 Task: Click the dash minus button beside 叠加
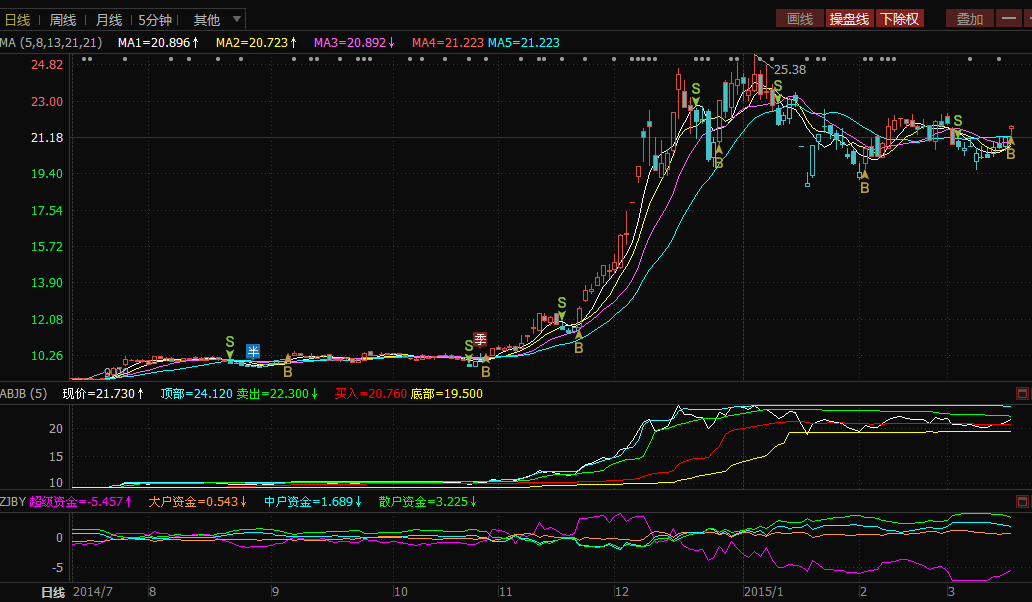click(1008, 18)
